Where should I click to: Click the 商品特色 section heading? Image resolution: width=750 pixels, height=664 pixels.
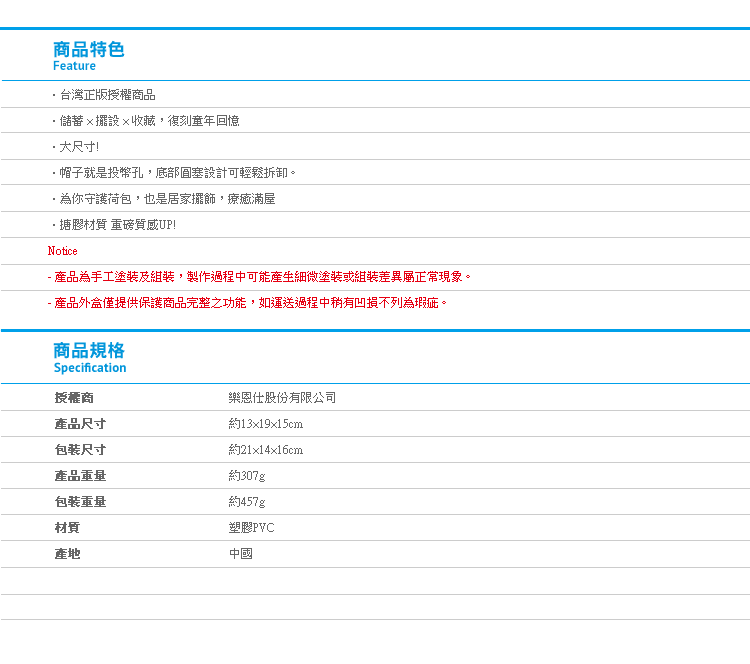tap(88, 49)
